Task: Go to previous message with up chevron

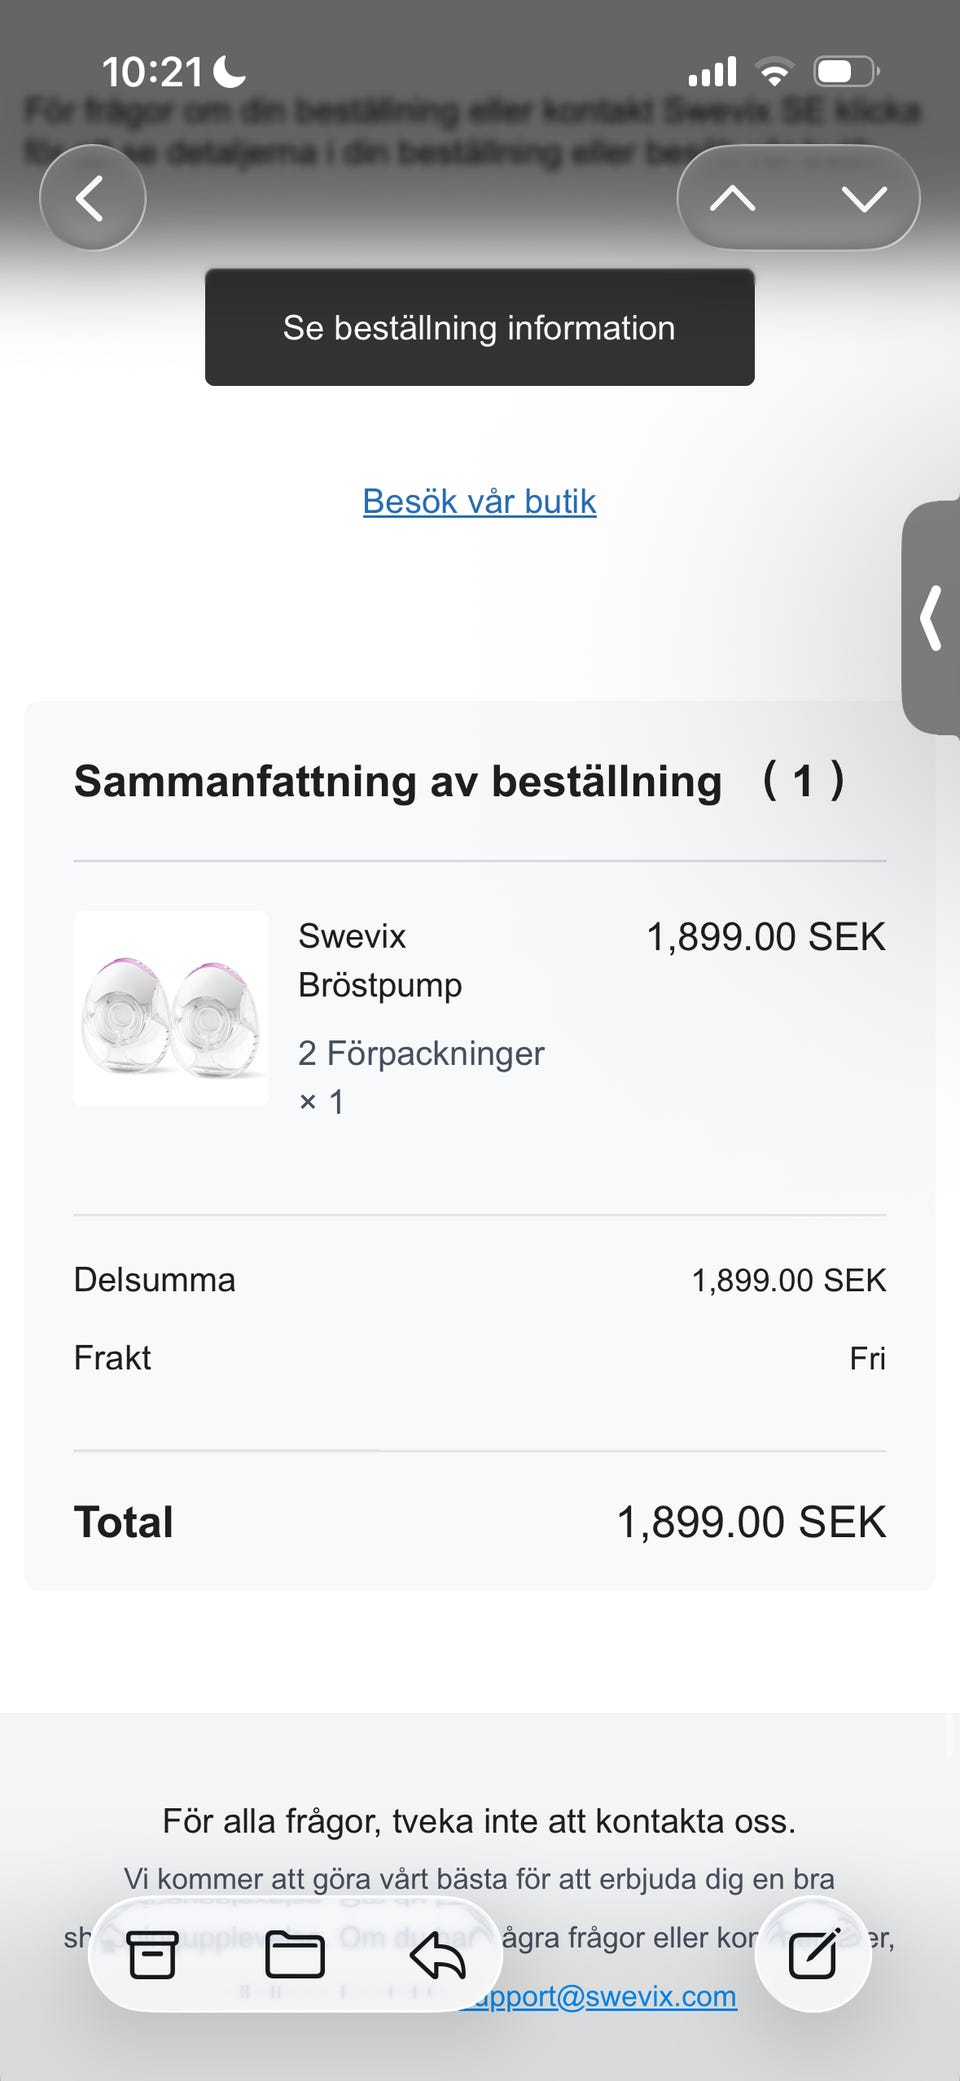Action: [732, 198]
